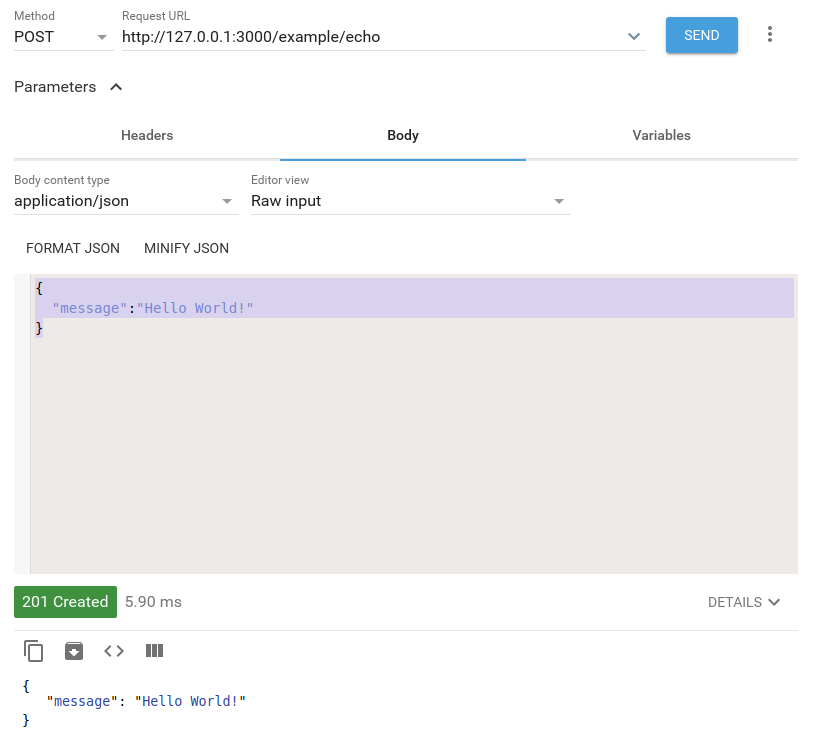
Task: Open table view with the columns icon
Action: pyautogui.click(x=155, y=651)
